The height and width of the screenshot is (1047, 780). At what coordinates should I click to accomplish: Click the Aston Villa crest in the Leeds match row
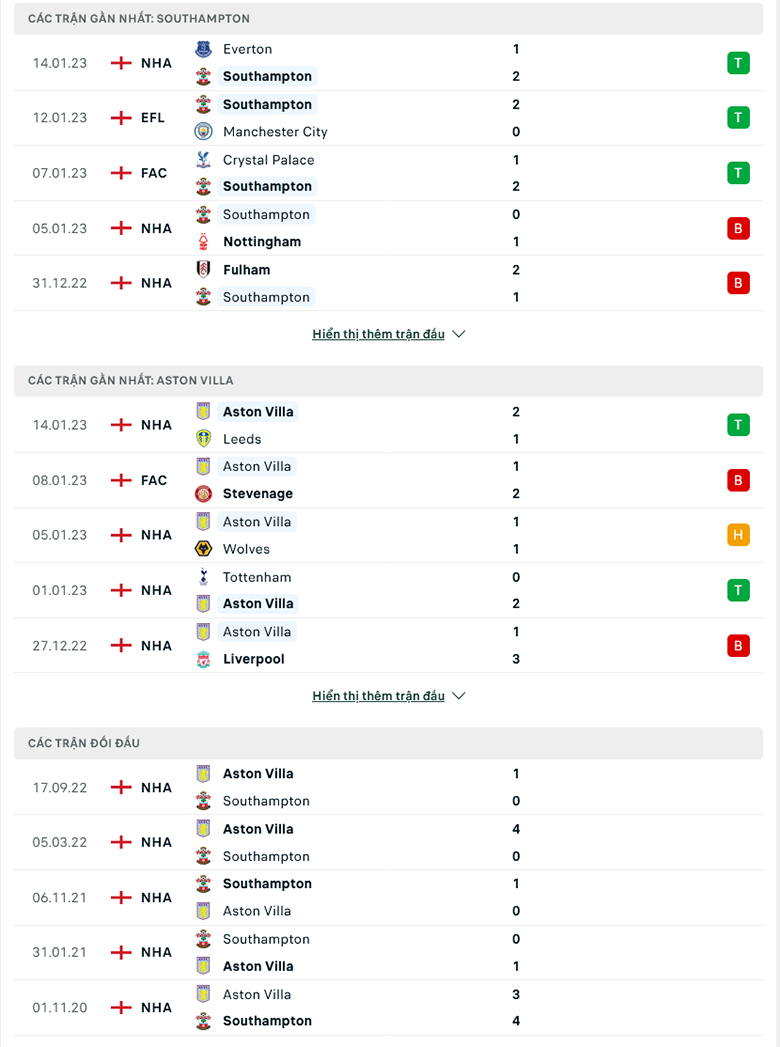point(203,411)
